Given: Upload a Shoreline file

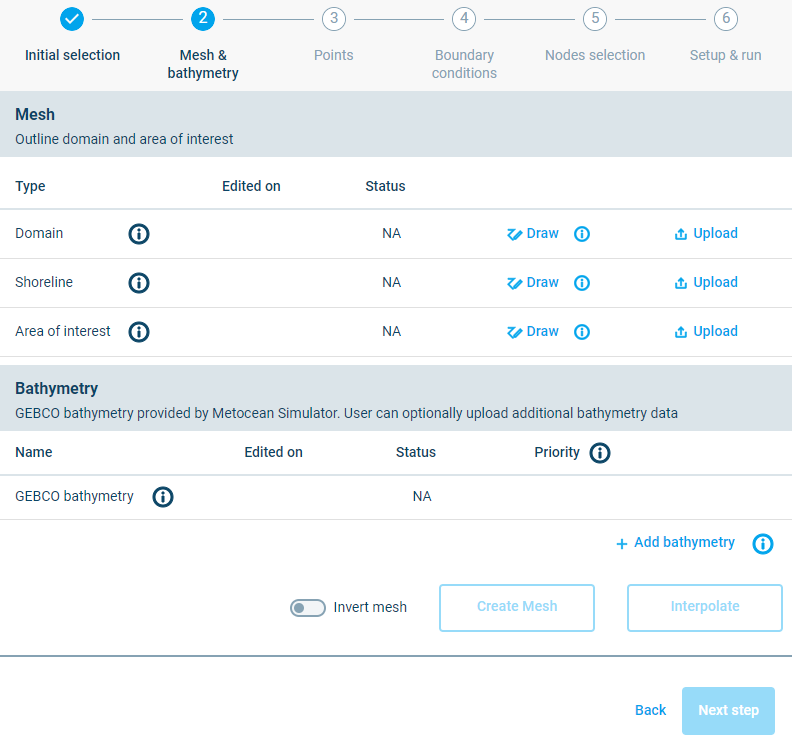Looking at the screenshot, I should (706, 283).
